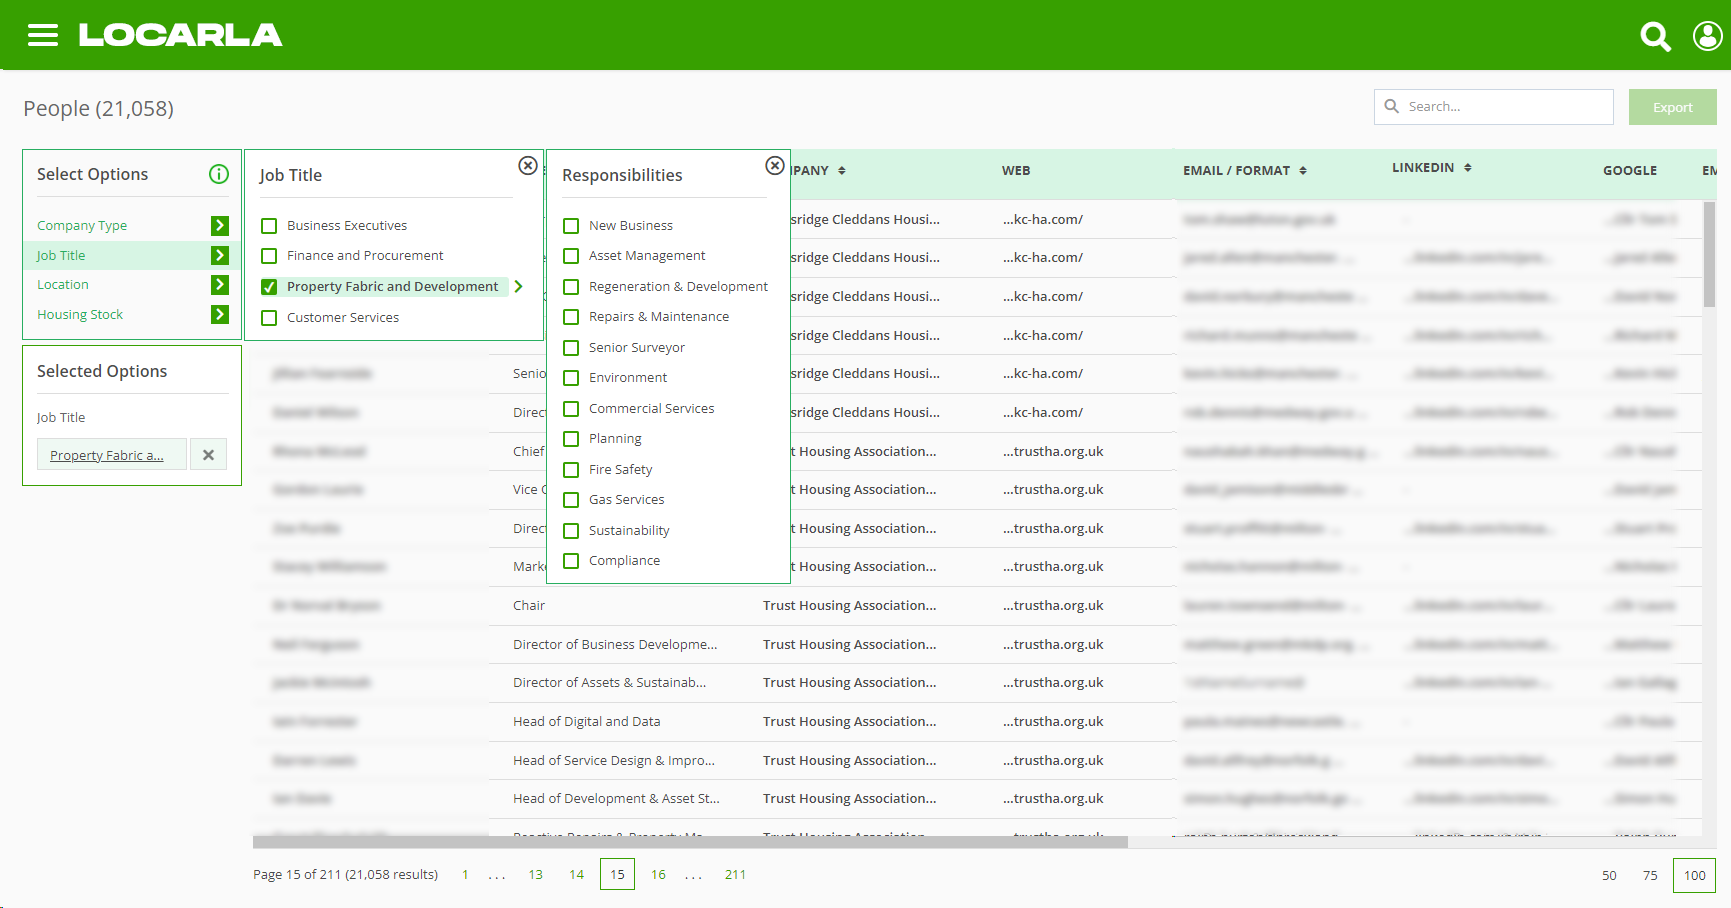The height and width of the screenshot is (908, 1731).
Task: Enable Repairs & Maintenance checkbox
Action: click(571, 317)
